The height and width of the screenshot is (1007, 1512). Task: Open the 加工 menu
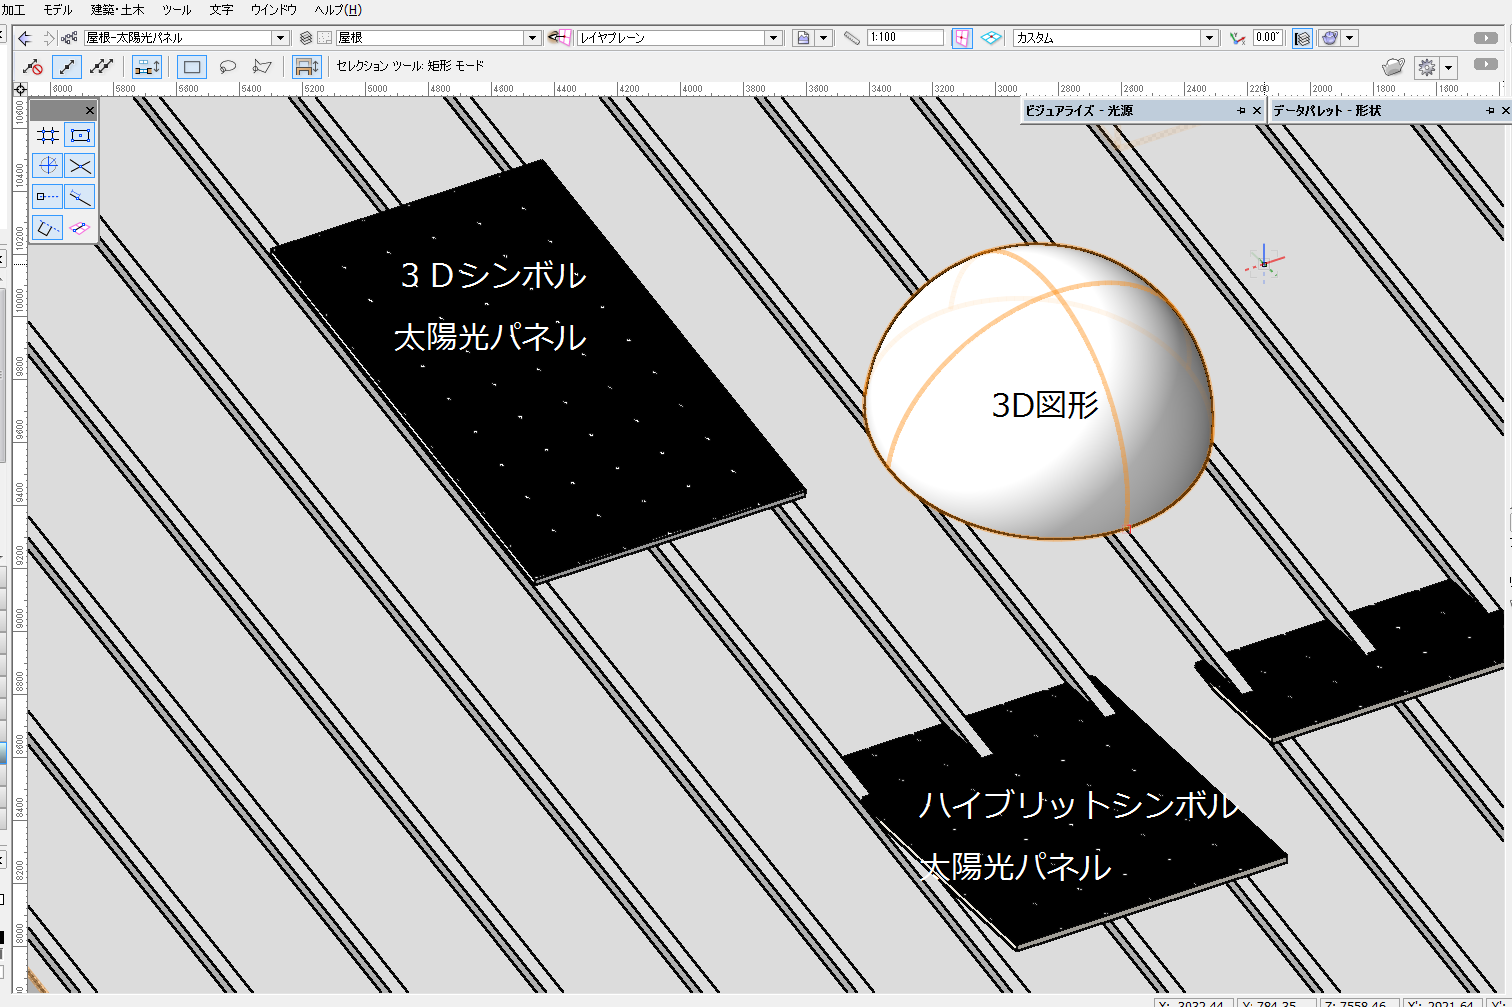(x=13, y=10)
